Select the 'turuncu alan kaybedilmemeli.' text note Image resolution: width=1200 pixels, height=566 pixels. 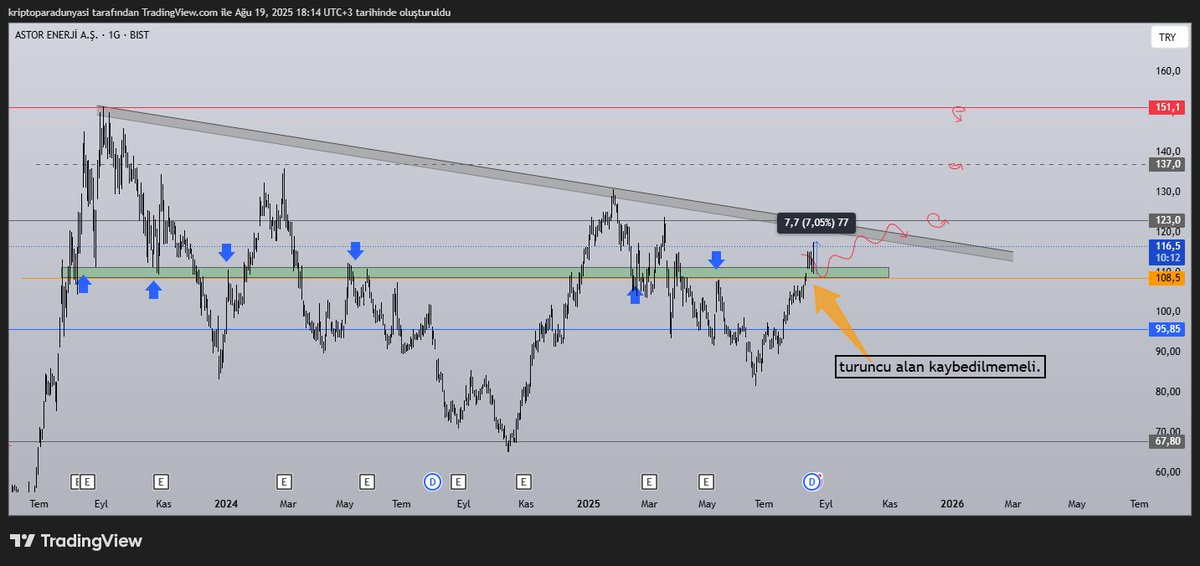(942, 368)
